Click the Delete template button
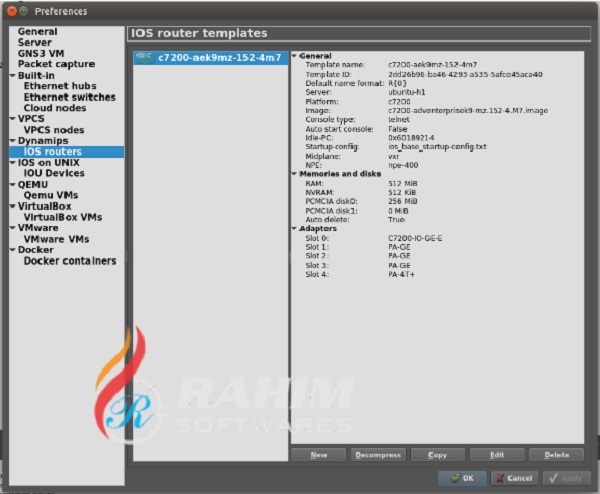The width and height of the screenshot is (600, 494). 557,455
